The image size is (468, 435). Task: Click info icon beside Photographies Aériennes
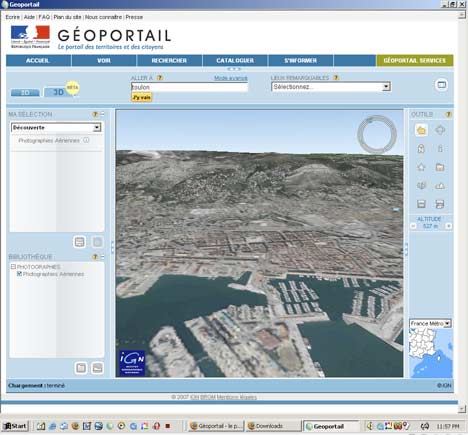pos(86,140)
